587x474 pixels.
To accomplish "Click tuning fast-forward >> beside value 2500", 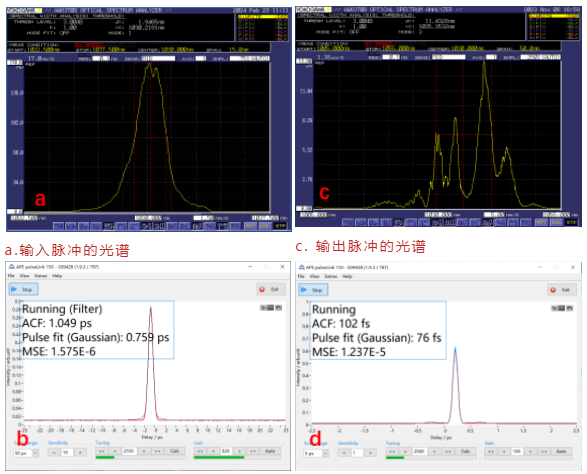I will click(x=448, y=452).
